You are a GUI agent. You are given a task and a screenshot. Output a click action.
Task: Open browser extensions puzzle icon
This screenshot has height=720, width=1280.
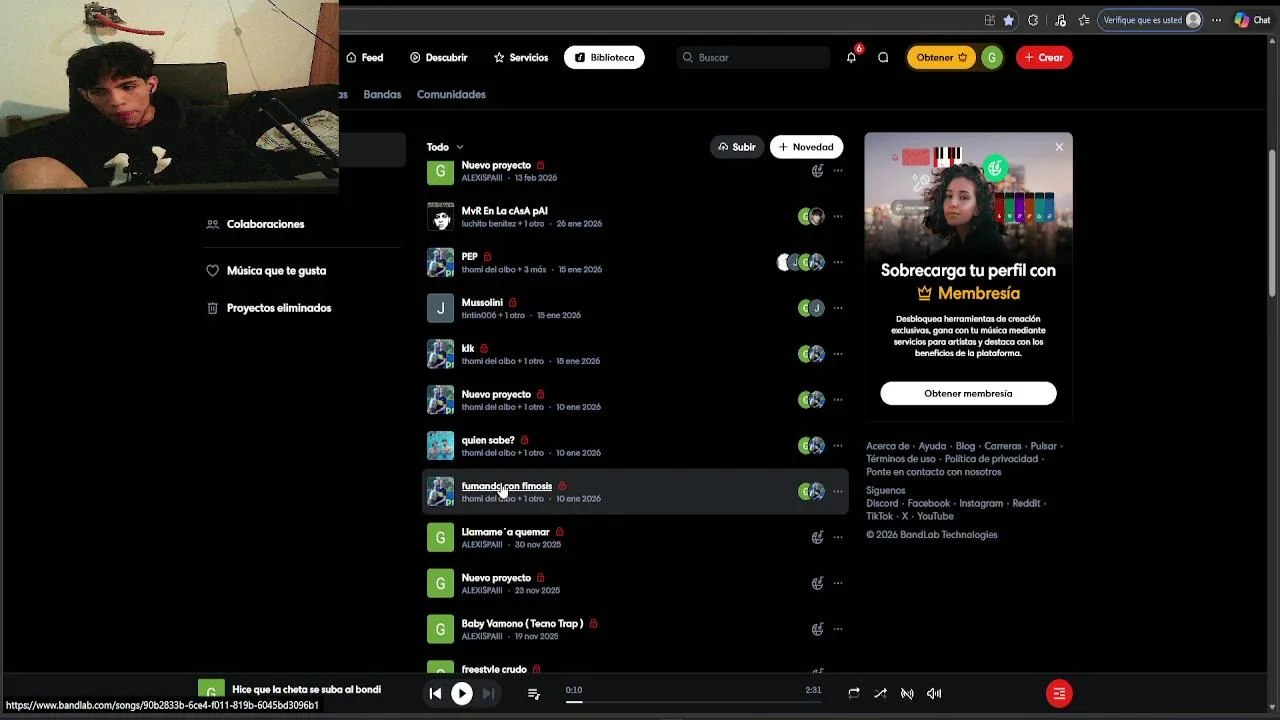pyautogui.click(x=1033, y=20)
